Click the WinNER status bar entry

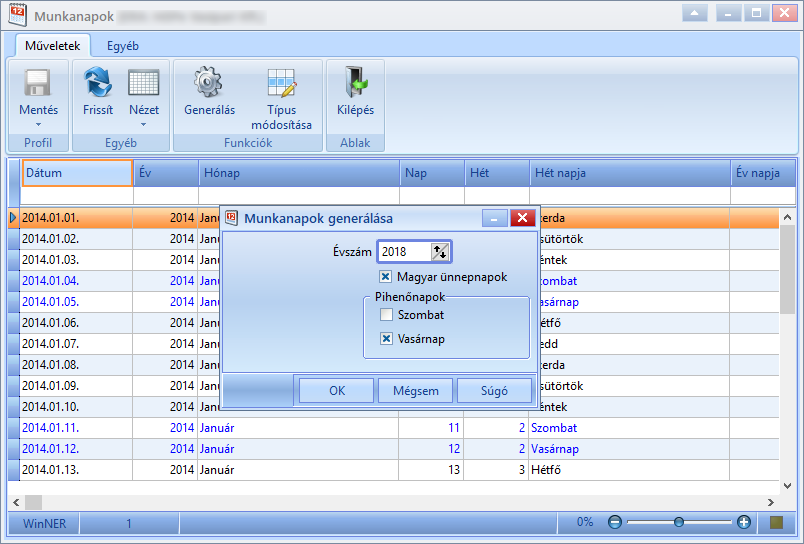44,523
